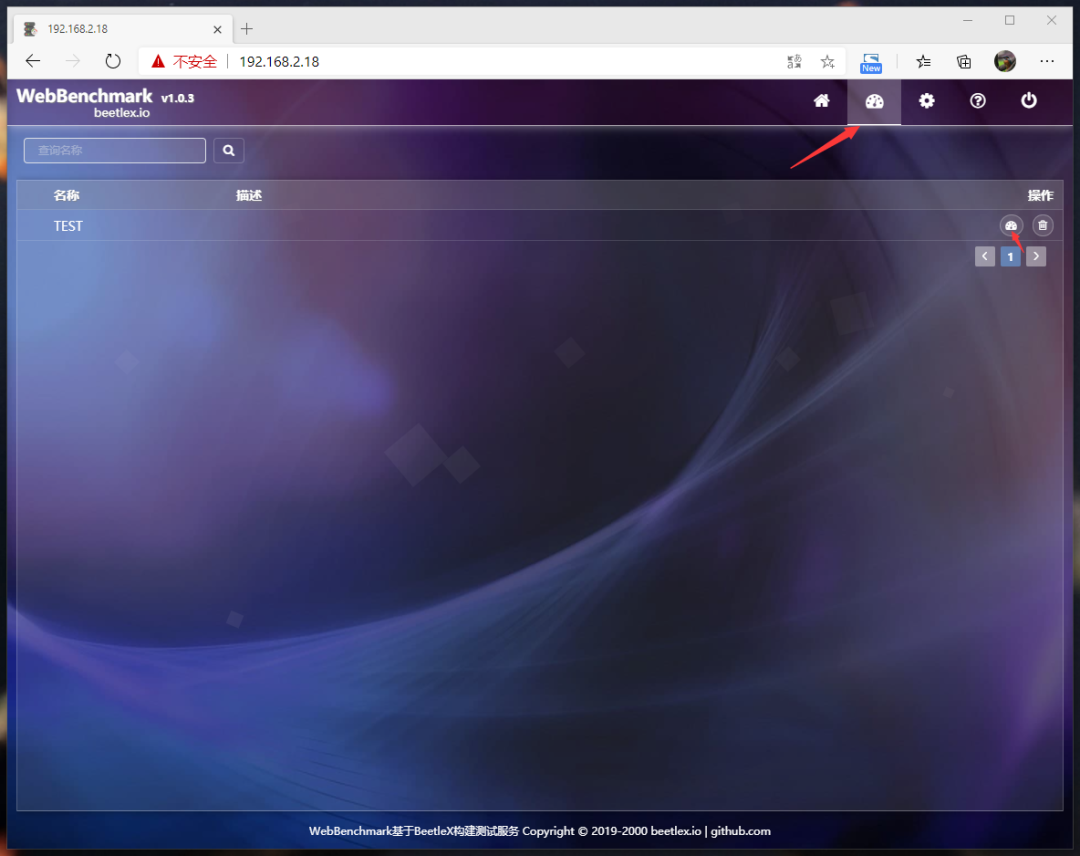Open the beetlex.io footer link

[676, 831]
